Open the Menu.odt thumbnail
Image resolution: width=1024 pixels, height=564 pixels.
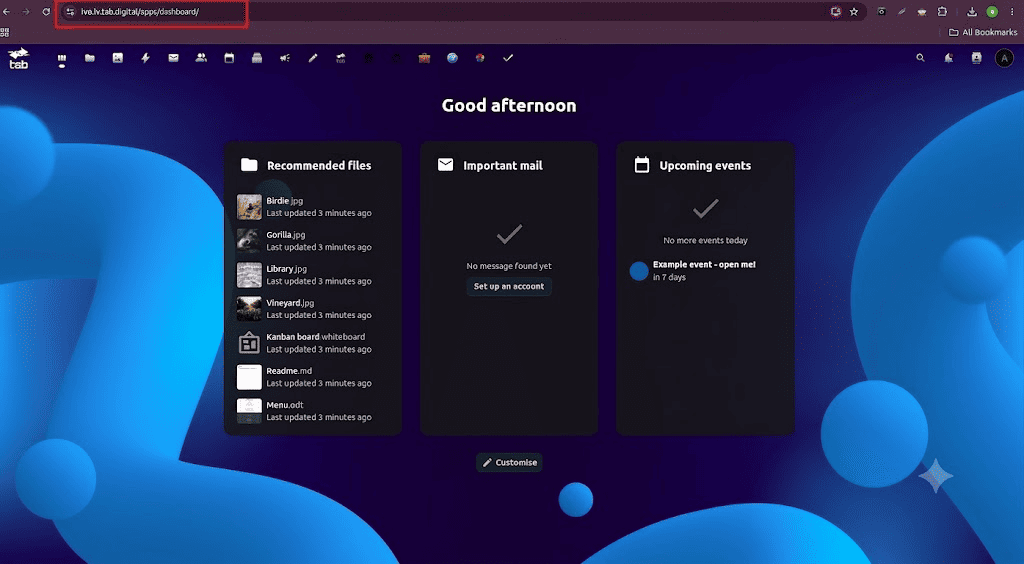click(249, 411)
